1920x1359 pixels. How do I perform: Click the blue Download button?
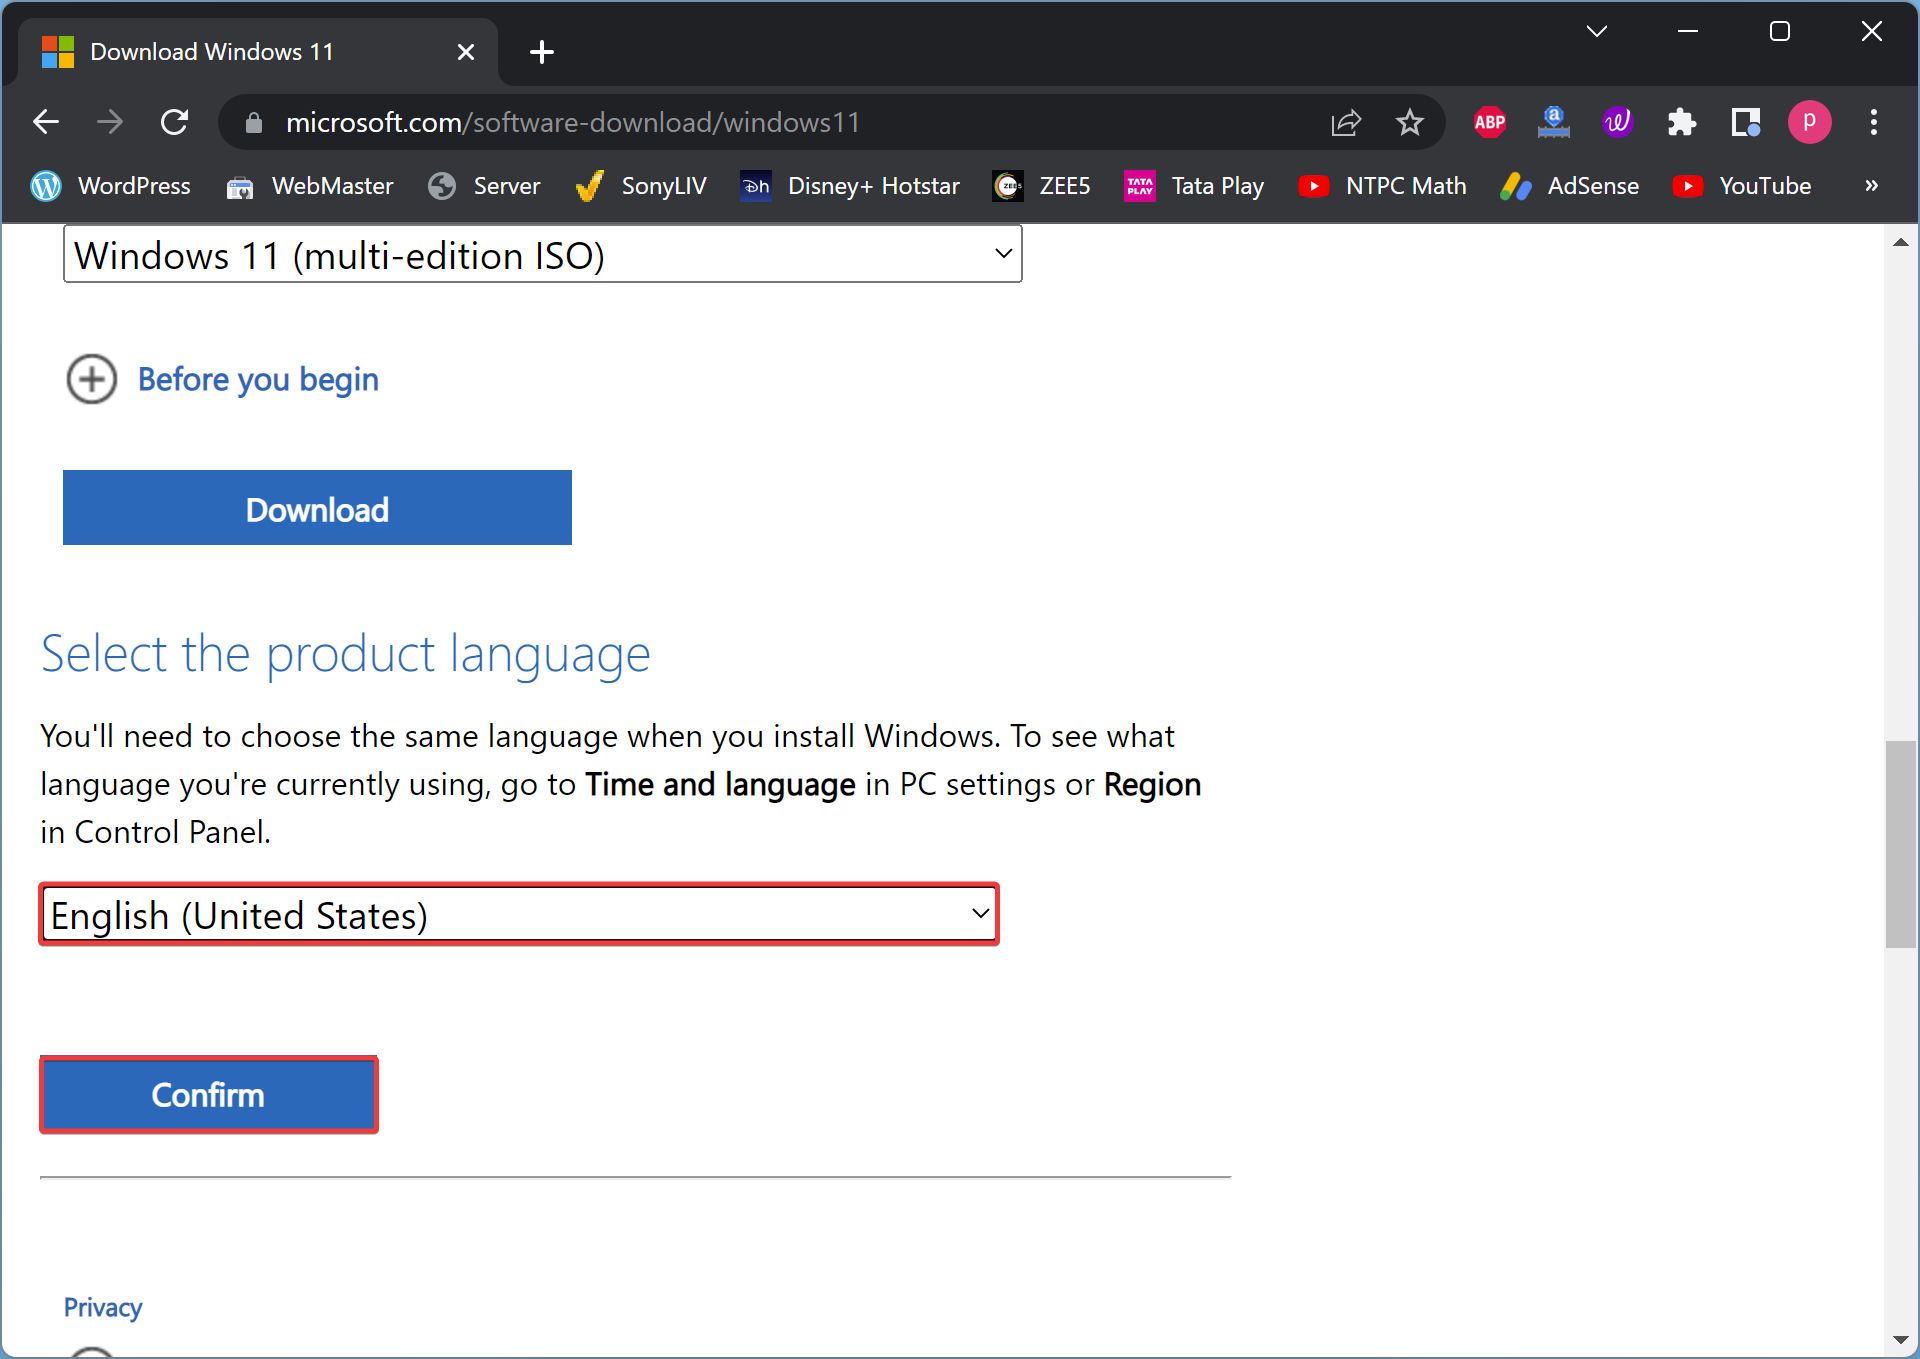(x=317, y=508)
